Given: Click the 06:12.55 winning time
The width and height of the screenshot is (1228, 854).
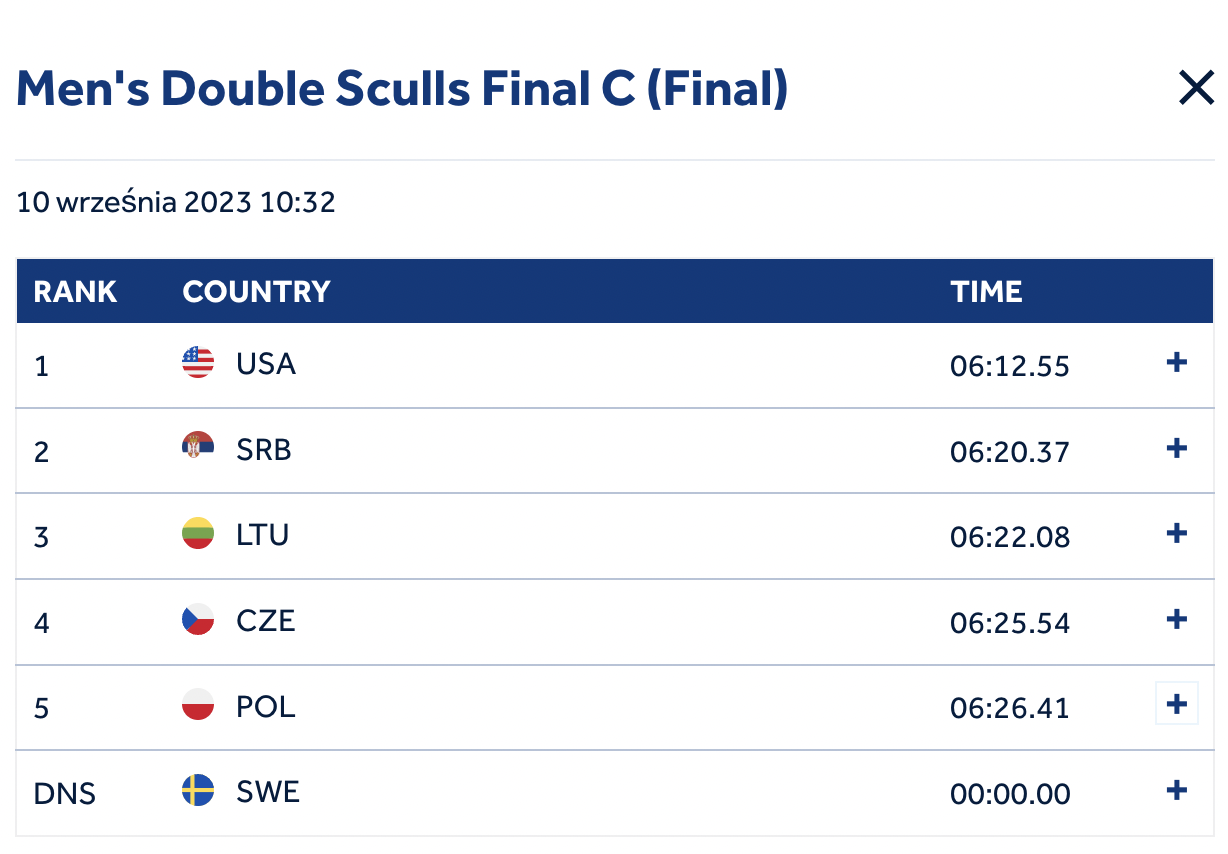Looking at the screenshot, I should [x=1010, y=366].
